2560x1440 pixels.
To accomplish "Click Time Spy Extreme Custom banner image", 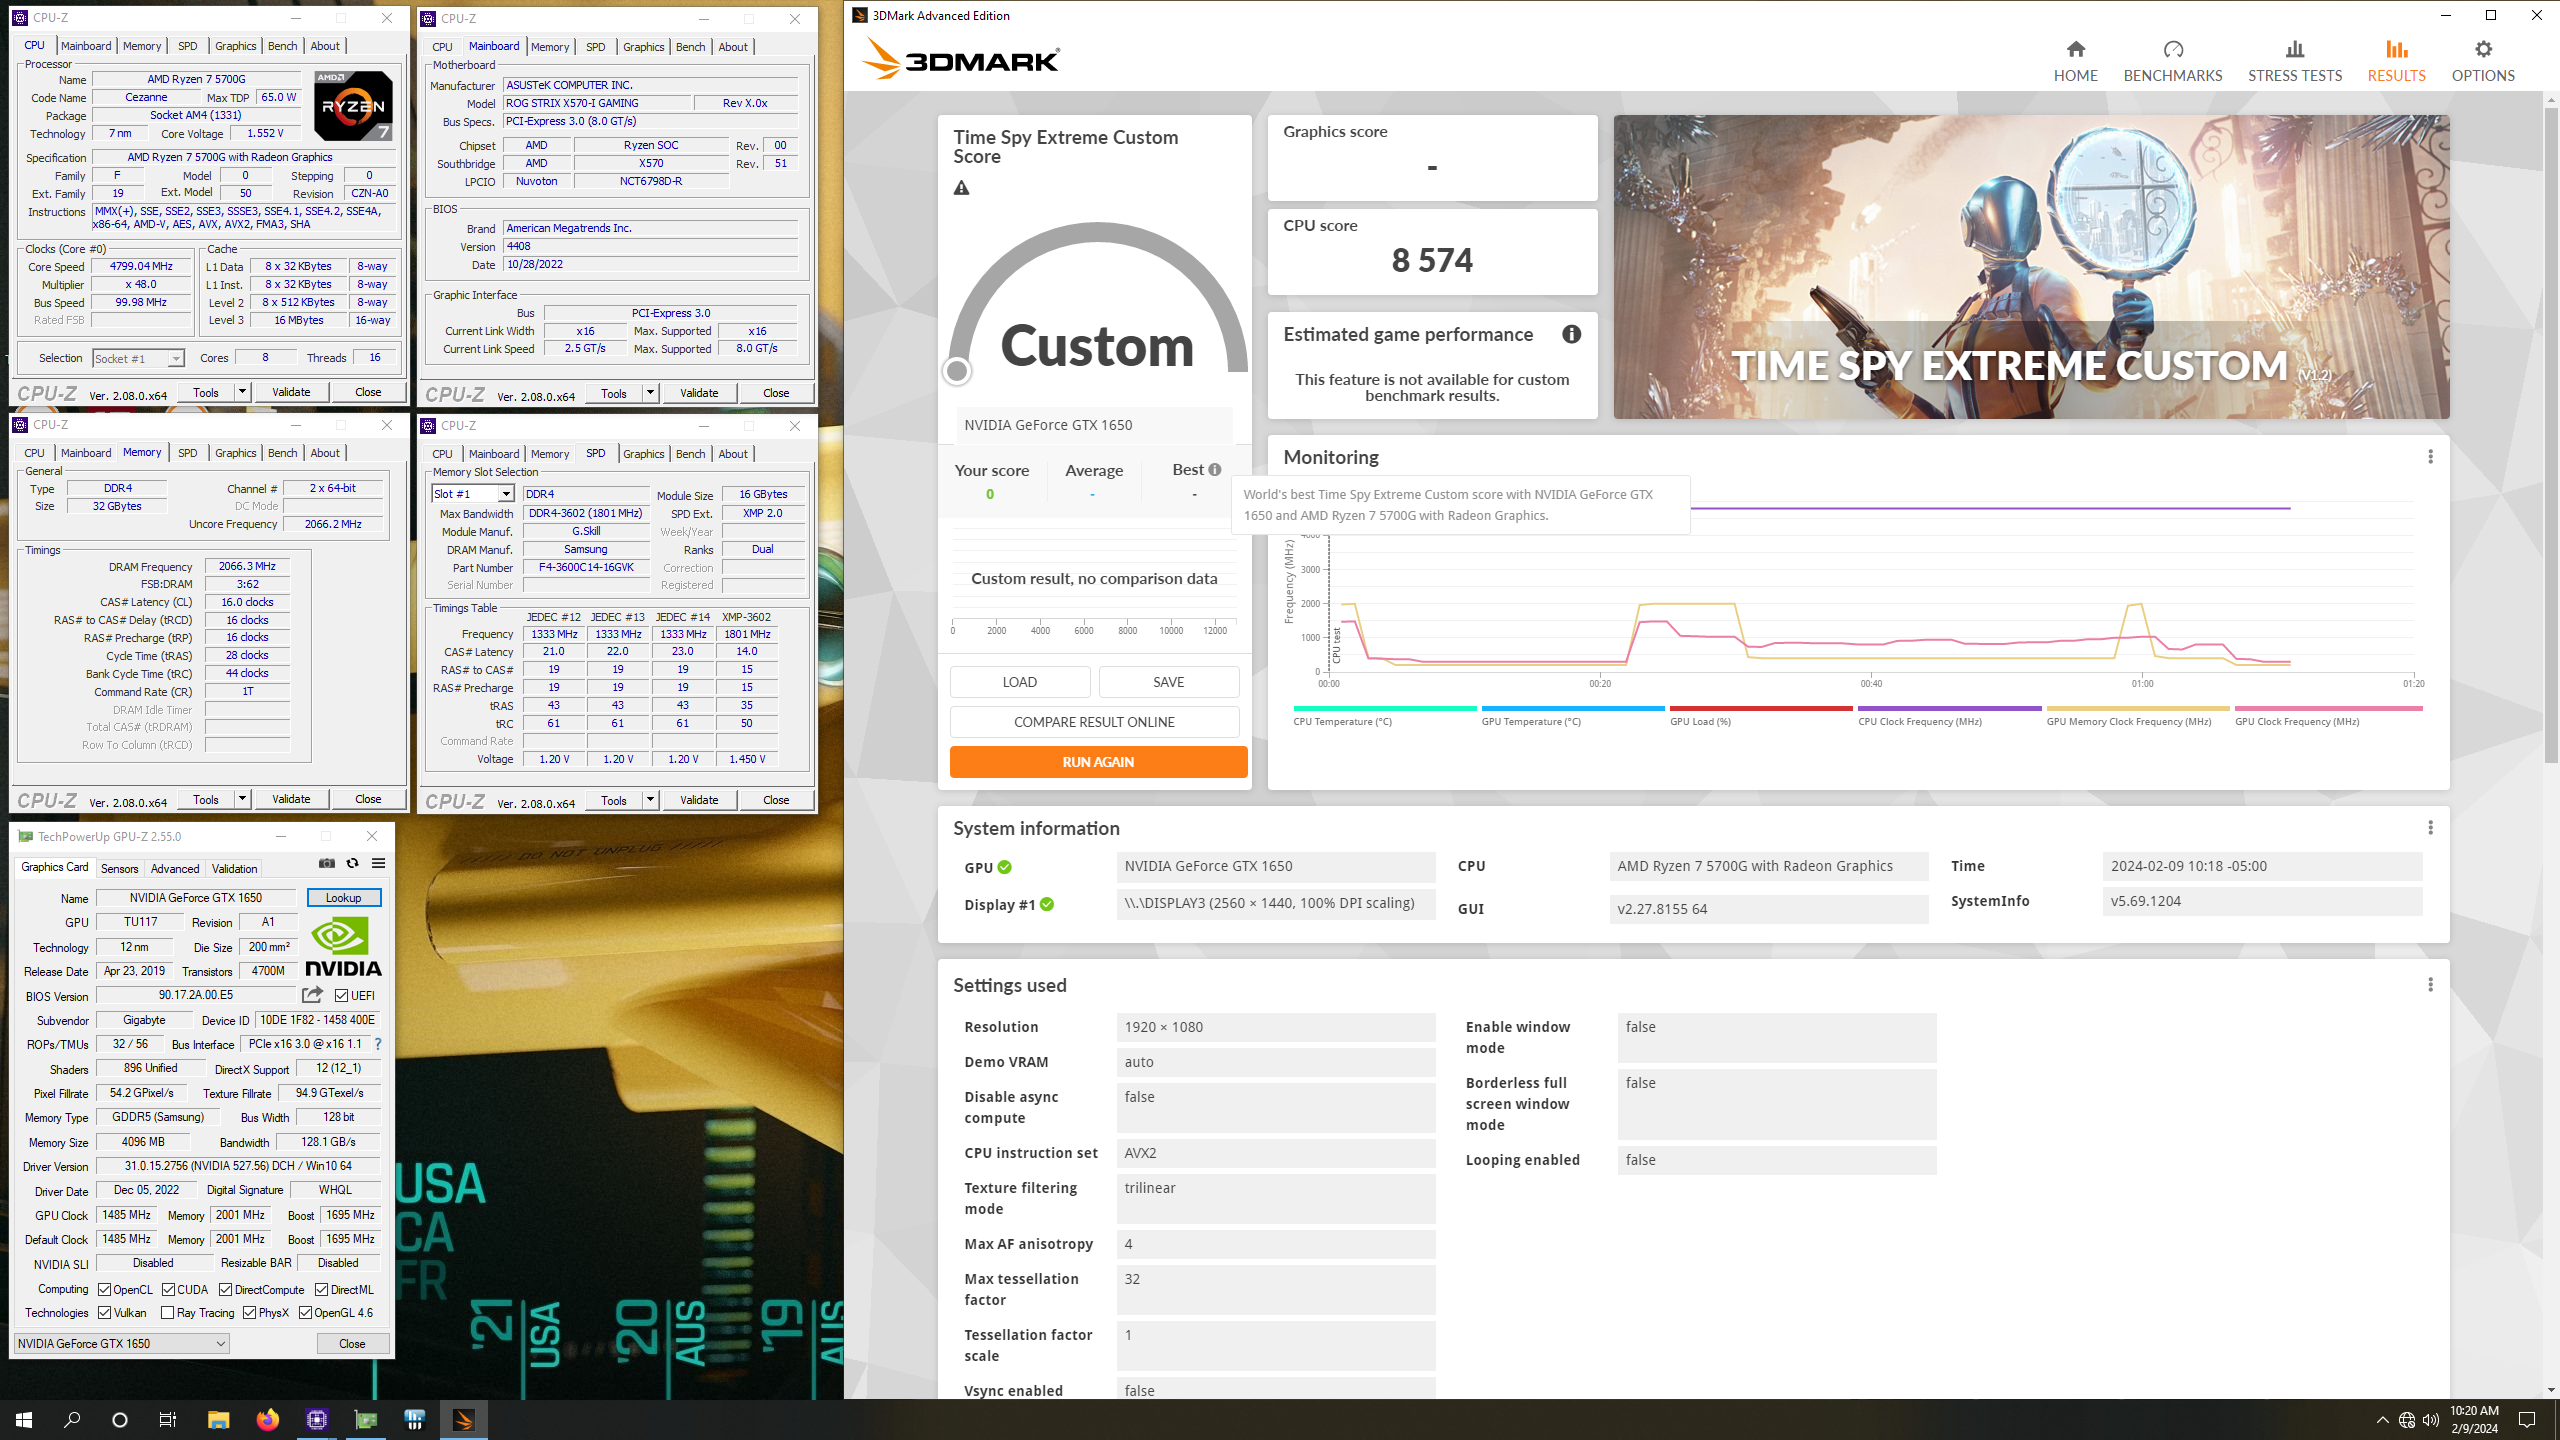I will click(2031, 267).
